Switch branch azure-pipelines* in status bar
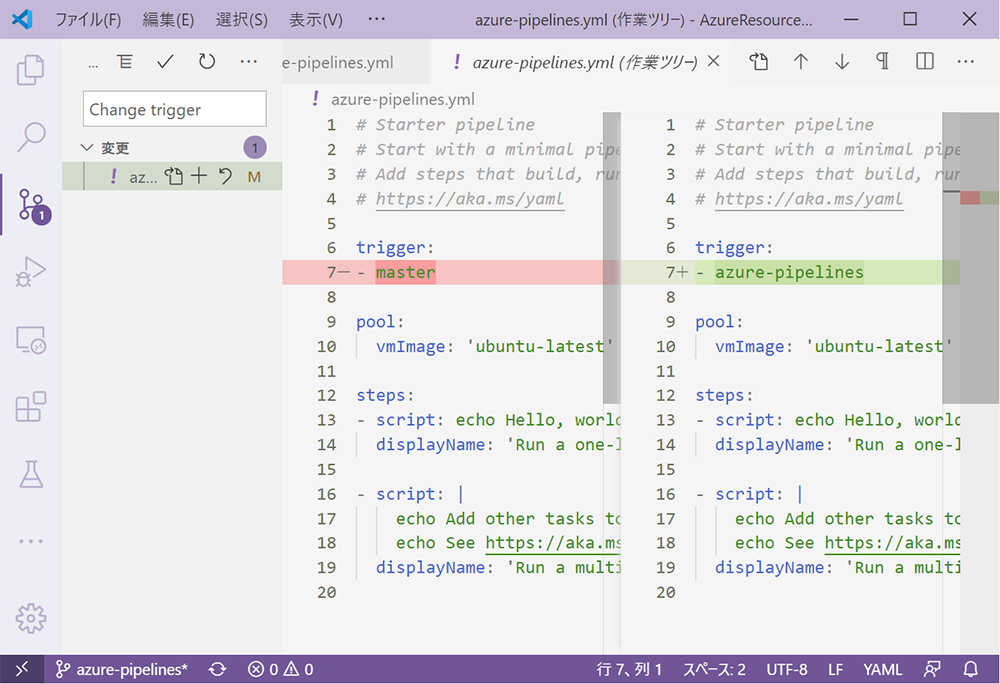 [x=122, y=669]
